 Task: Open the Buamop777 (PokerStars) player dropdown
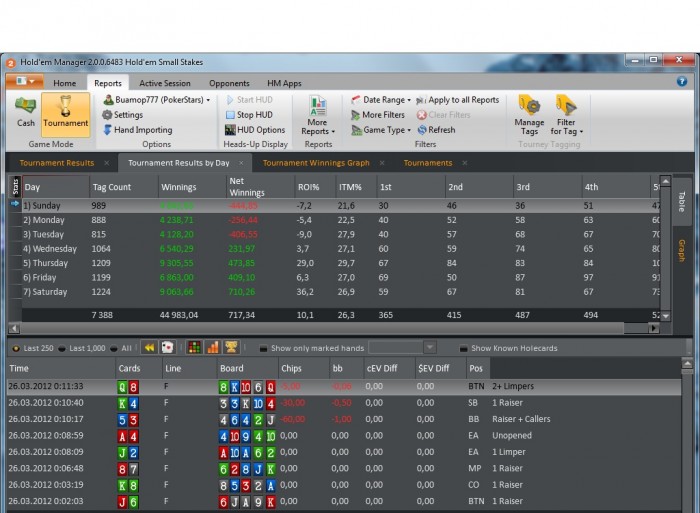coord(157,100)
